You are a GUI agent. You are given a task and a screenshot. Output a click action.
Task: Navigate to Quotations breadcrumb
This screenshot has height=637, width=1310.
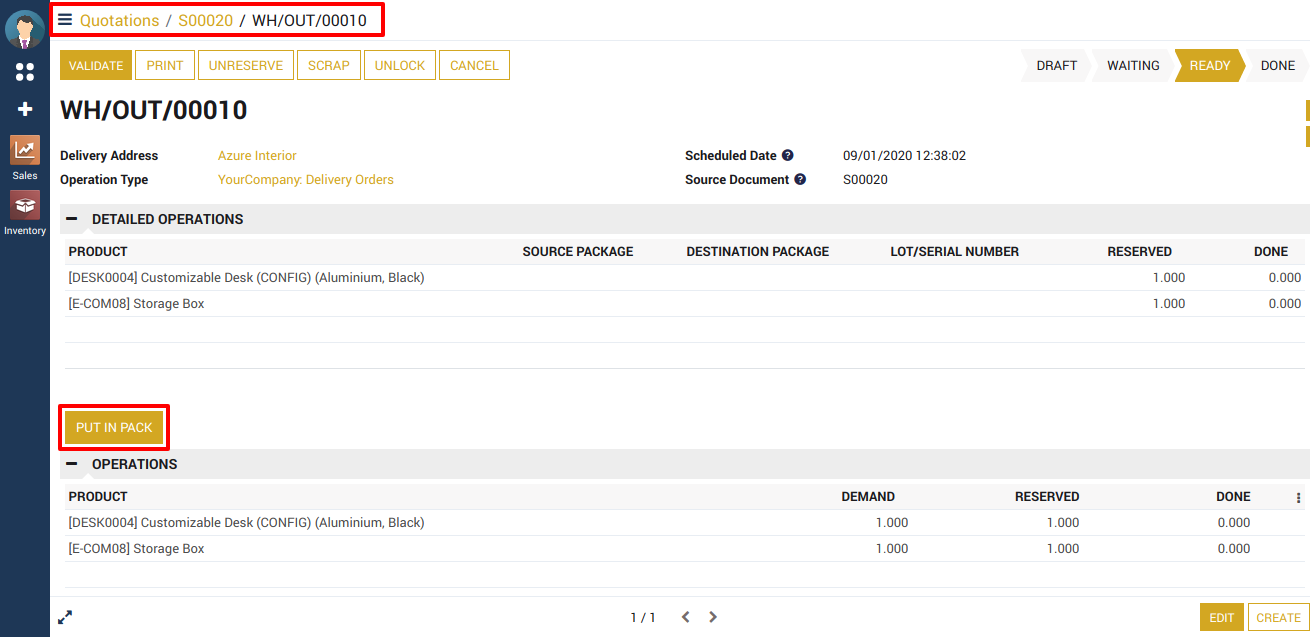pyautogui.click(x=119, y=20)
